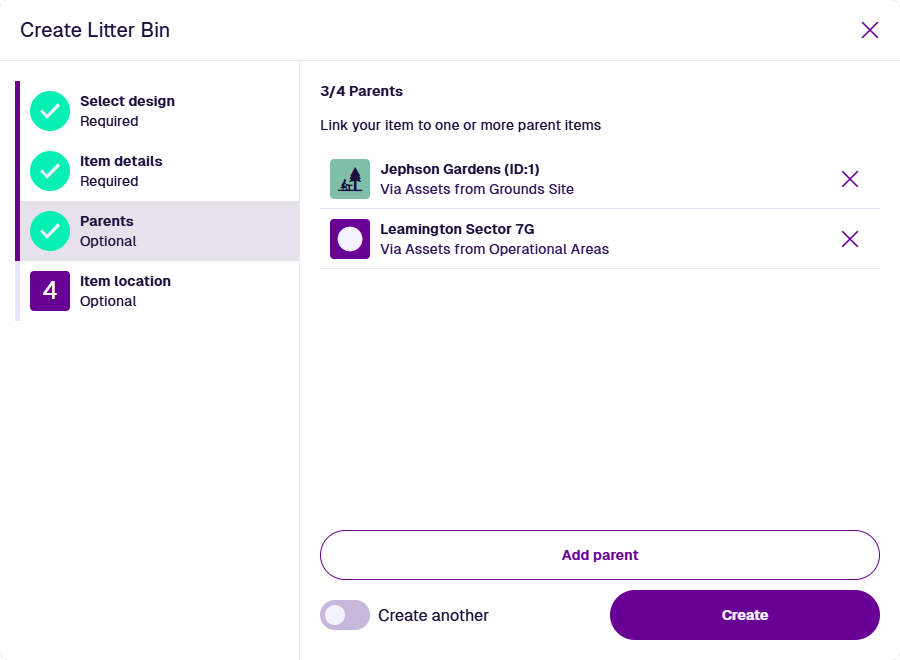Screen dimensions: 900x660
Task: Click the Jephson Gardens park tree icon
Action: 350,179
